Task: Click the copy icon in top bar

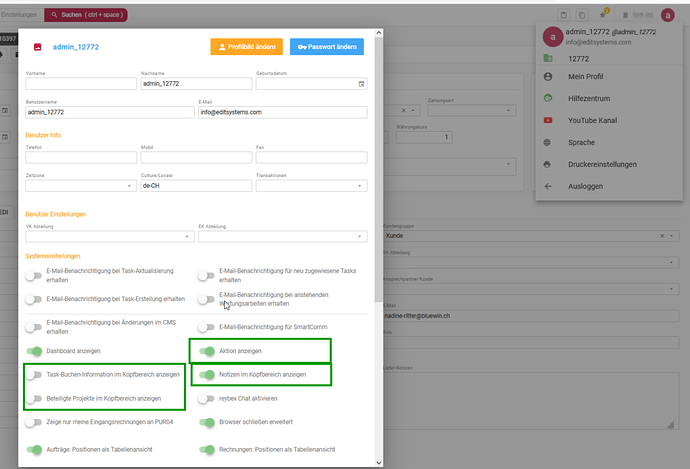Action: [582, 15]
